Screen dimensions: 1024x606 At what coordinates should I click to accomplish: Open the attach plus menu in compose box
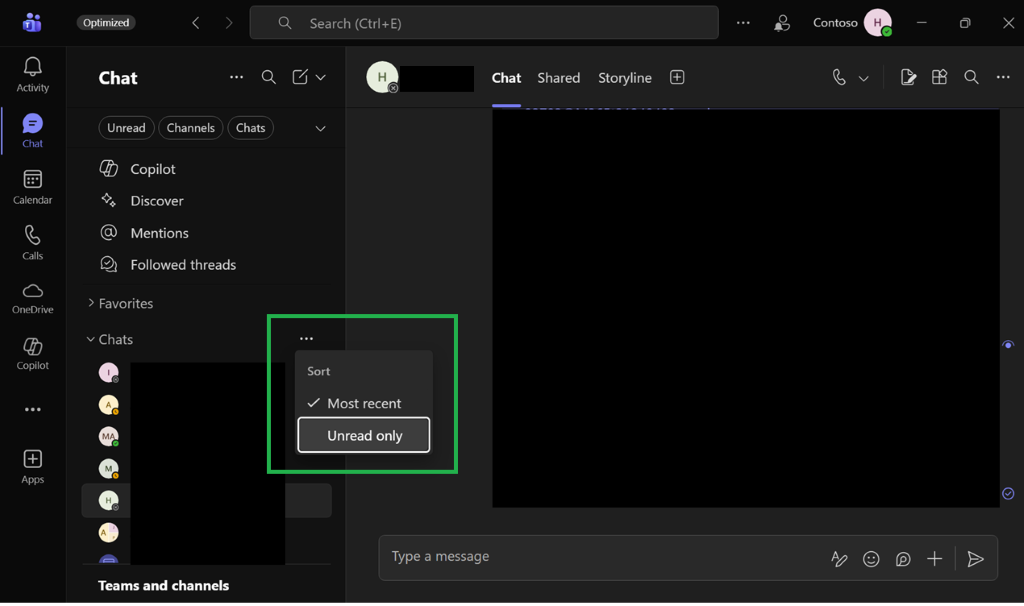tap(935, 559)
